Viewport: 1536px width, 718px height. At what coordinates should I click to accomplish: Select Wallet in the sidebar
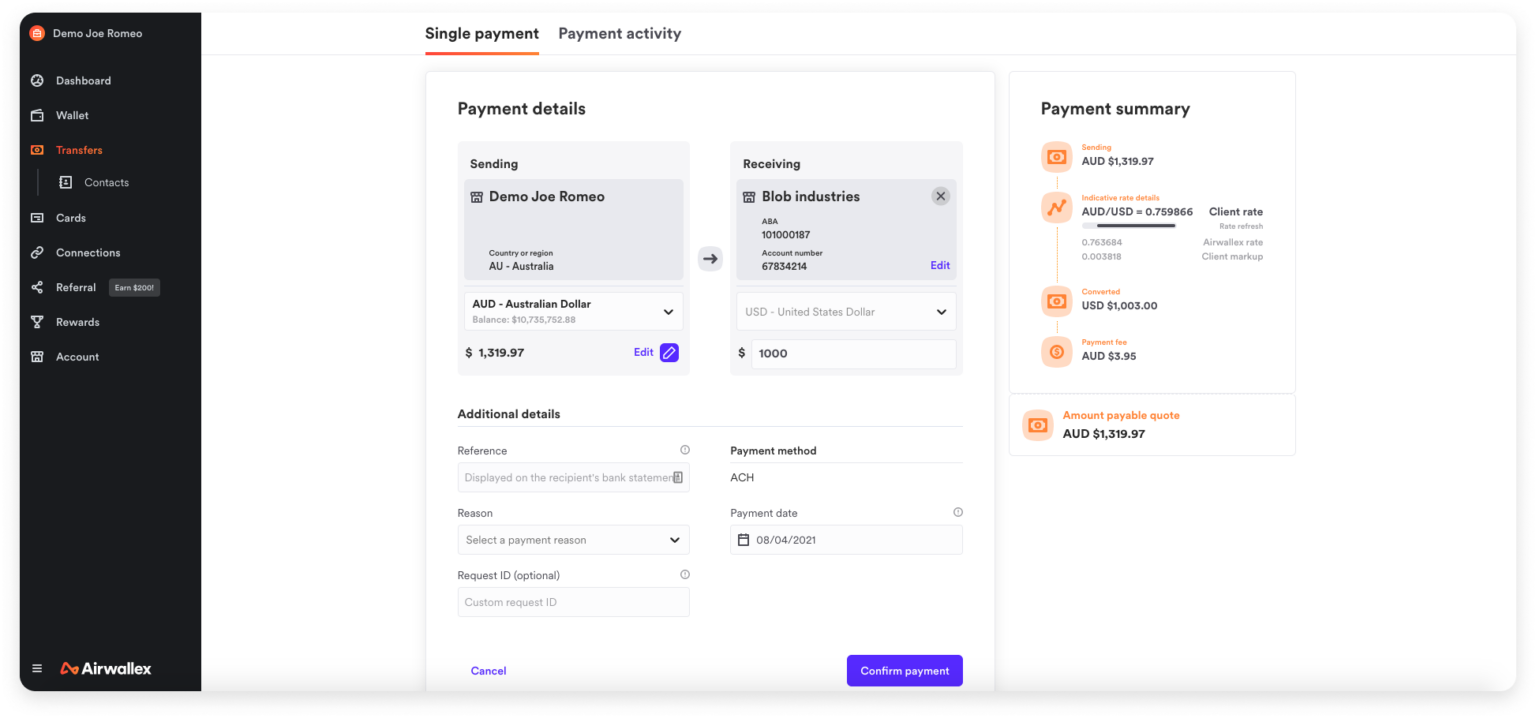(x=71, y=115)
